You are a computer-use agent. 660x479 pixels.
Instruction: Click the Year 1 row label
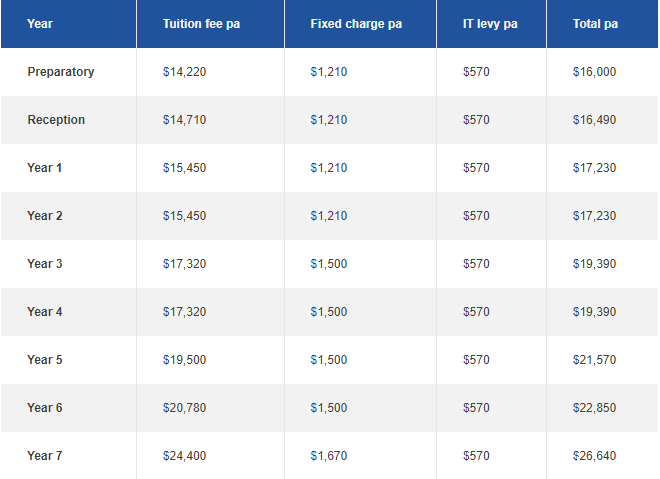click(45, 168)
